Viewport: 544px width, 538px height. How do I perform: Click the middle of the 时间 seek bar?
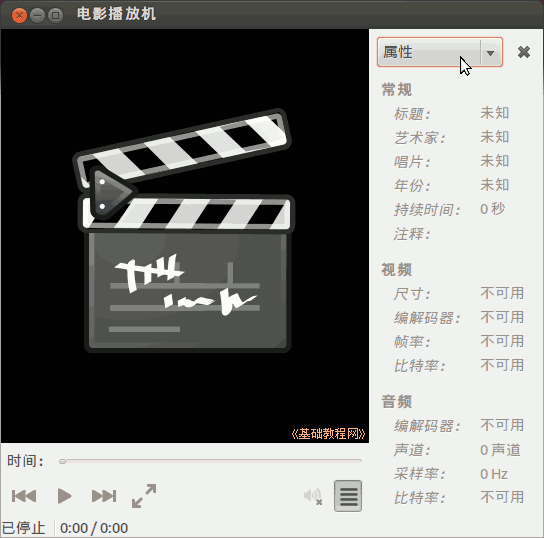point(210,461)
